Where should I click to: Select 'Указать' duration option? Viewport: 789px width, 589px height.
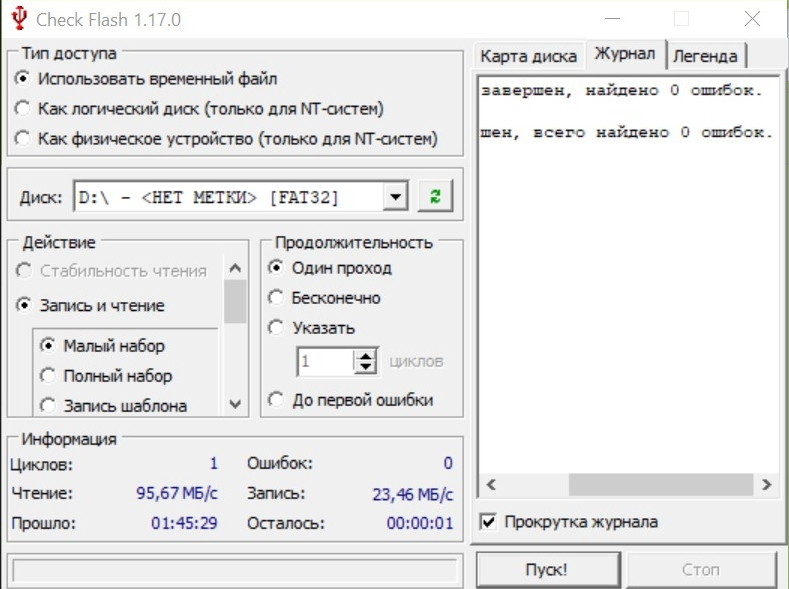[311, 328]
